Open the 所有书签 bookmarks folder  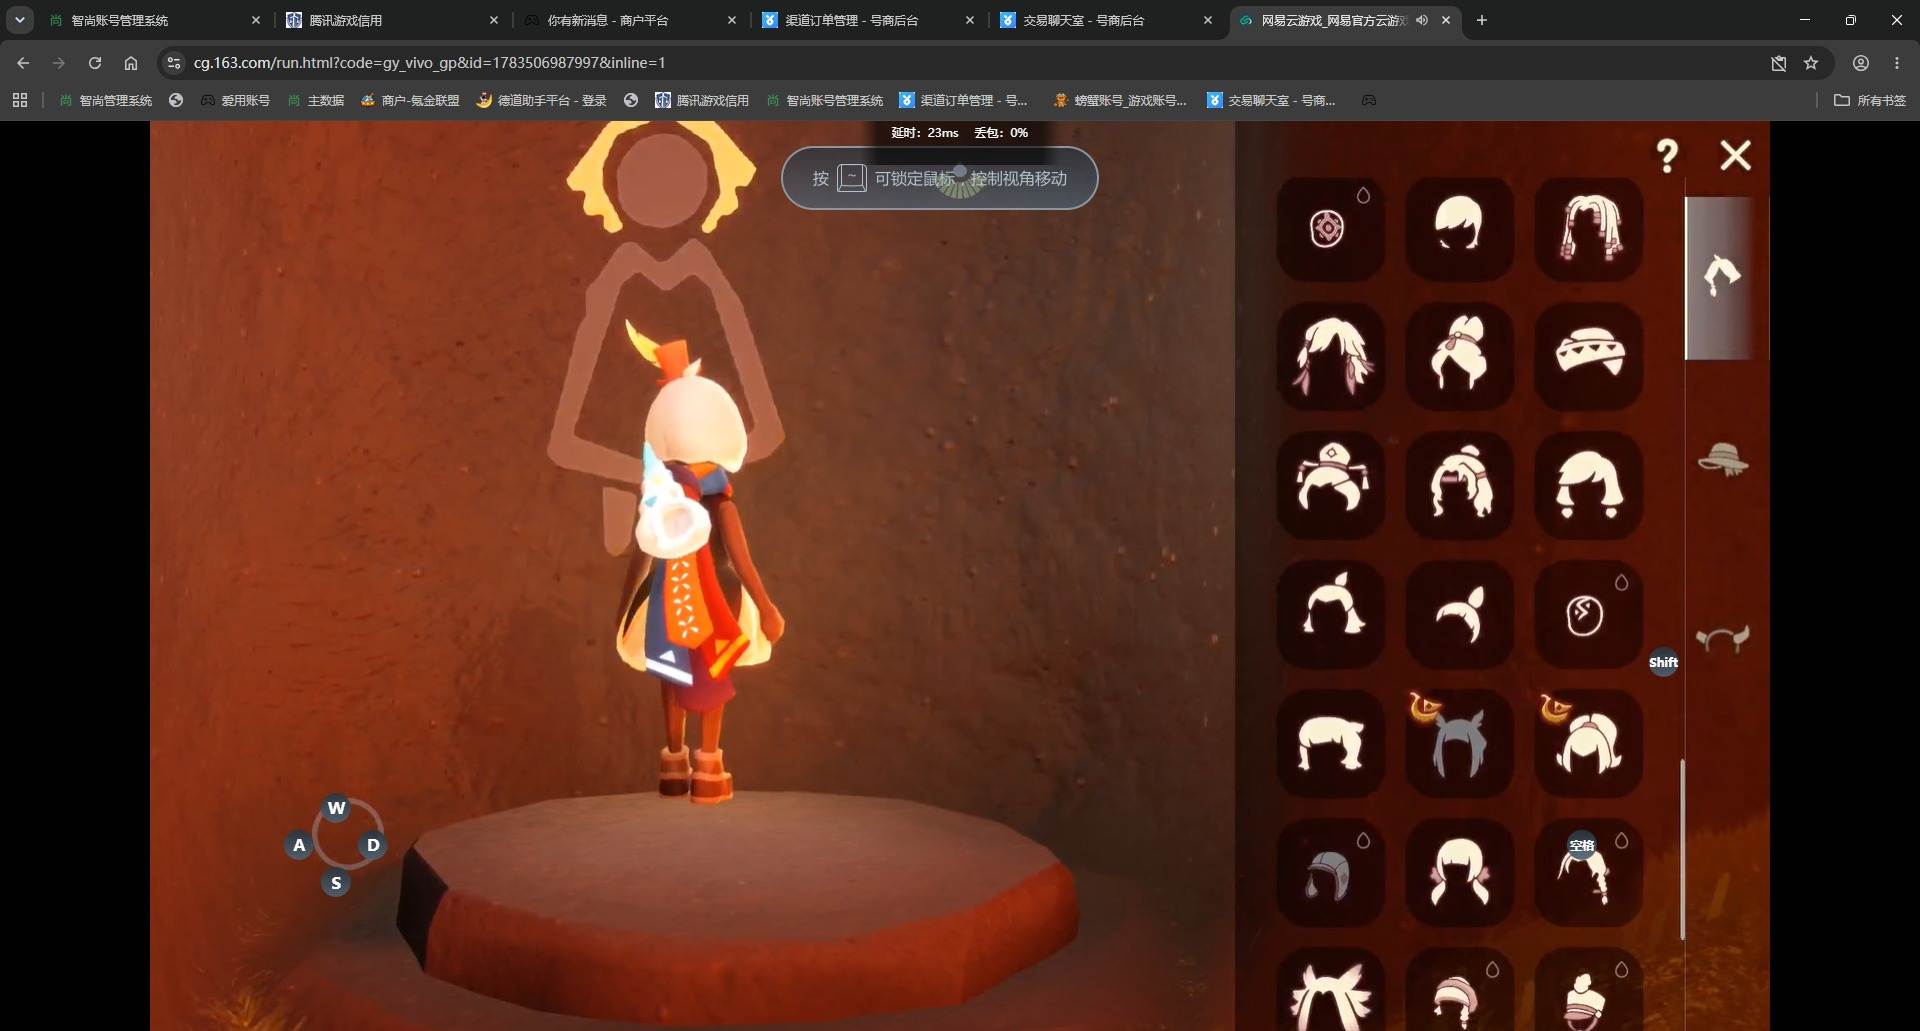coord(1870,100)
